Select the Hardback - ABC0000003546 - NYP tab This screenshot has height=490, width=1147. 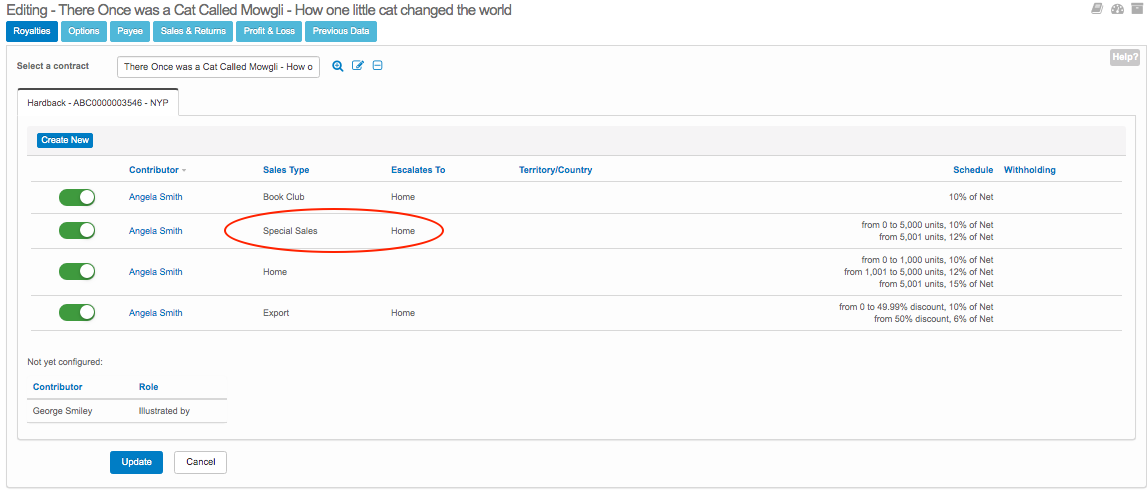98,102
